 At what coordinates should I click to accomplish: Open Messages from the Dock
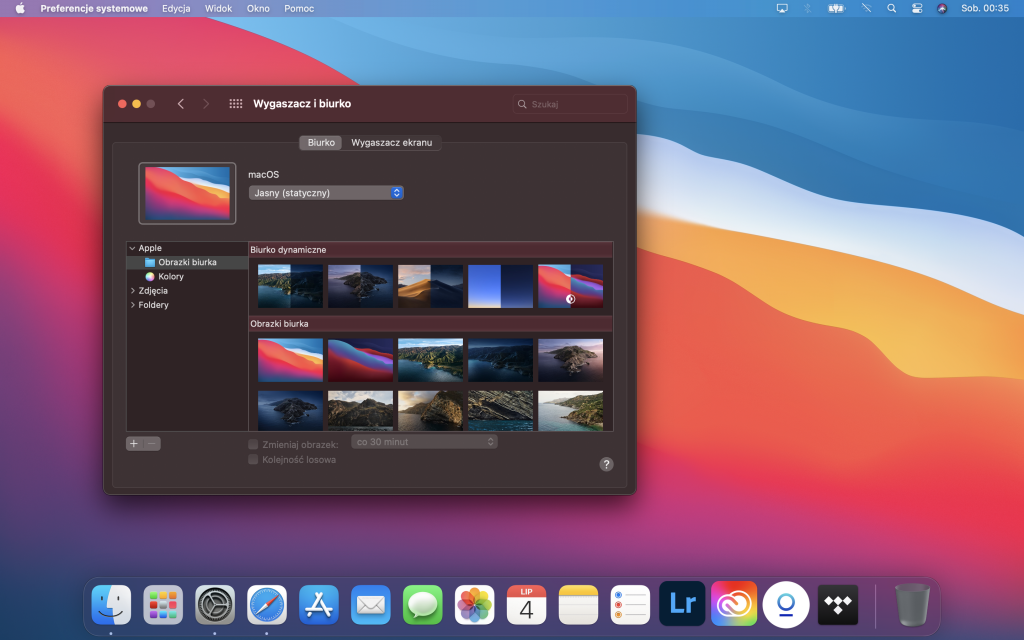[422, 604]
